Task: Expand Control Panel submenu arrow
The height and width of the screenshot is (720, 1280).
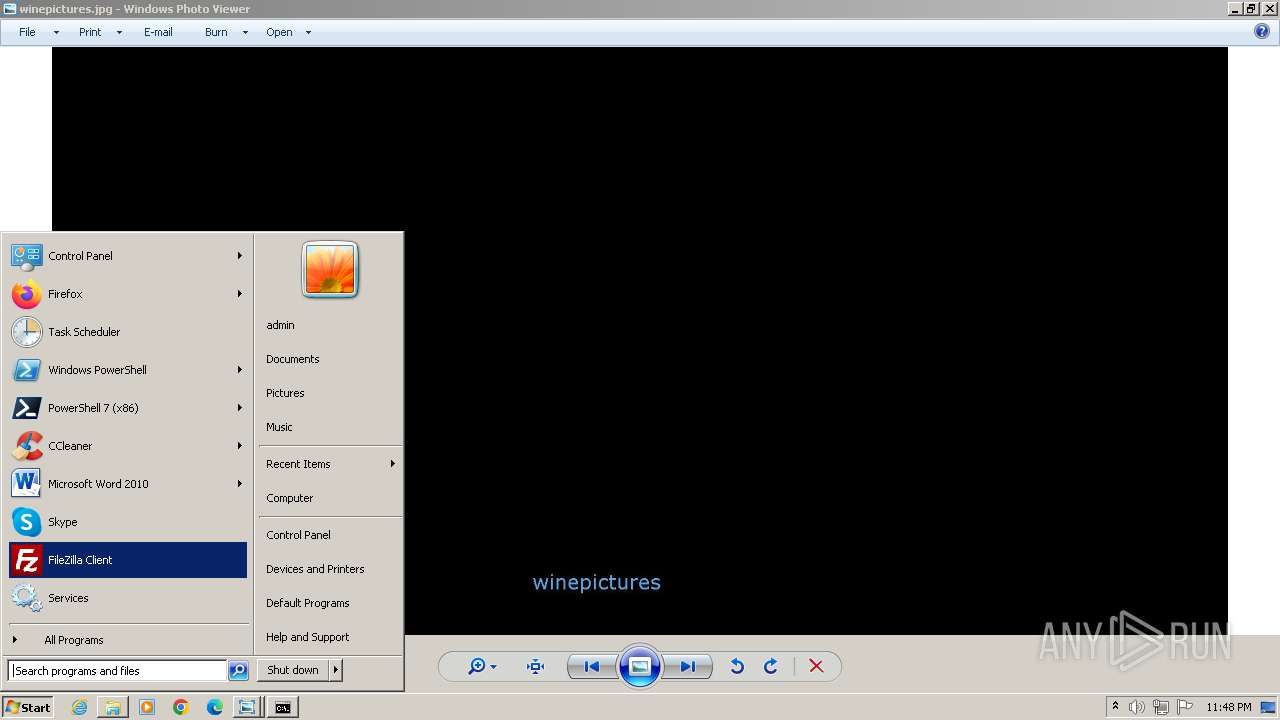Action: point(240,256)
